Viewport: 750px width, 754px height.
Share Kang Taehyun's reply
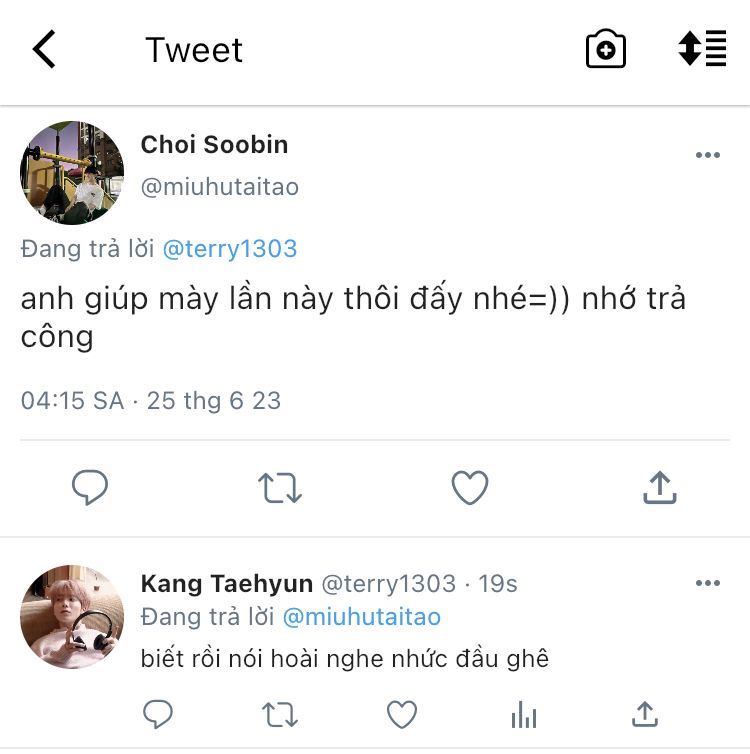point(645,714)
